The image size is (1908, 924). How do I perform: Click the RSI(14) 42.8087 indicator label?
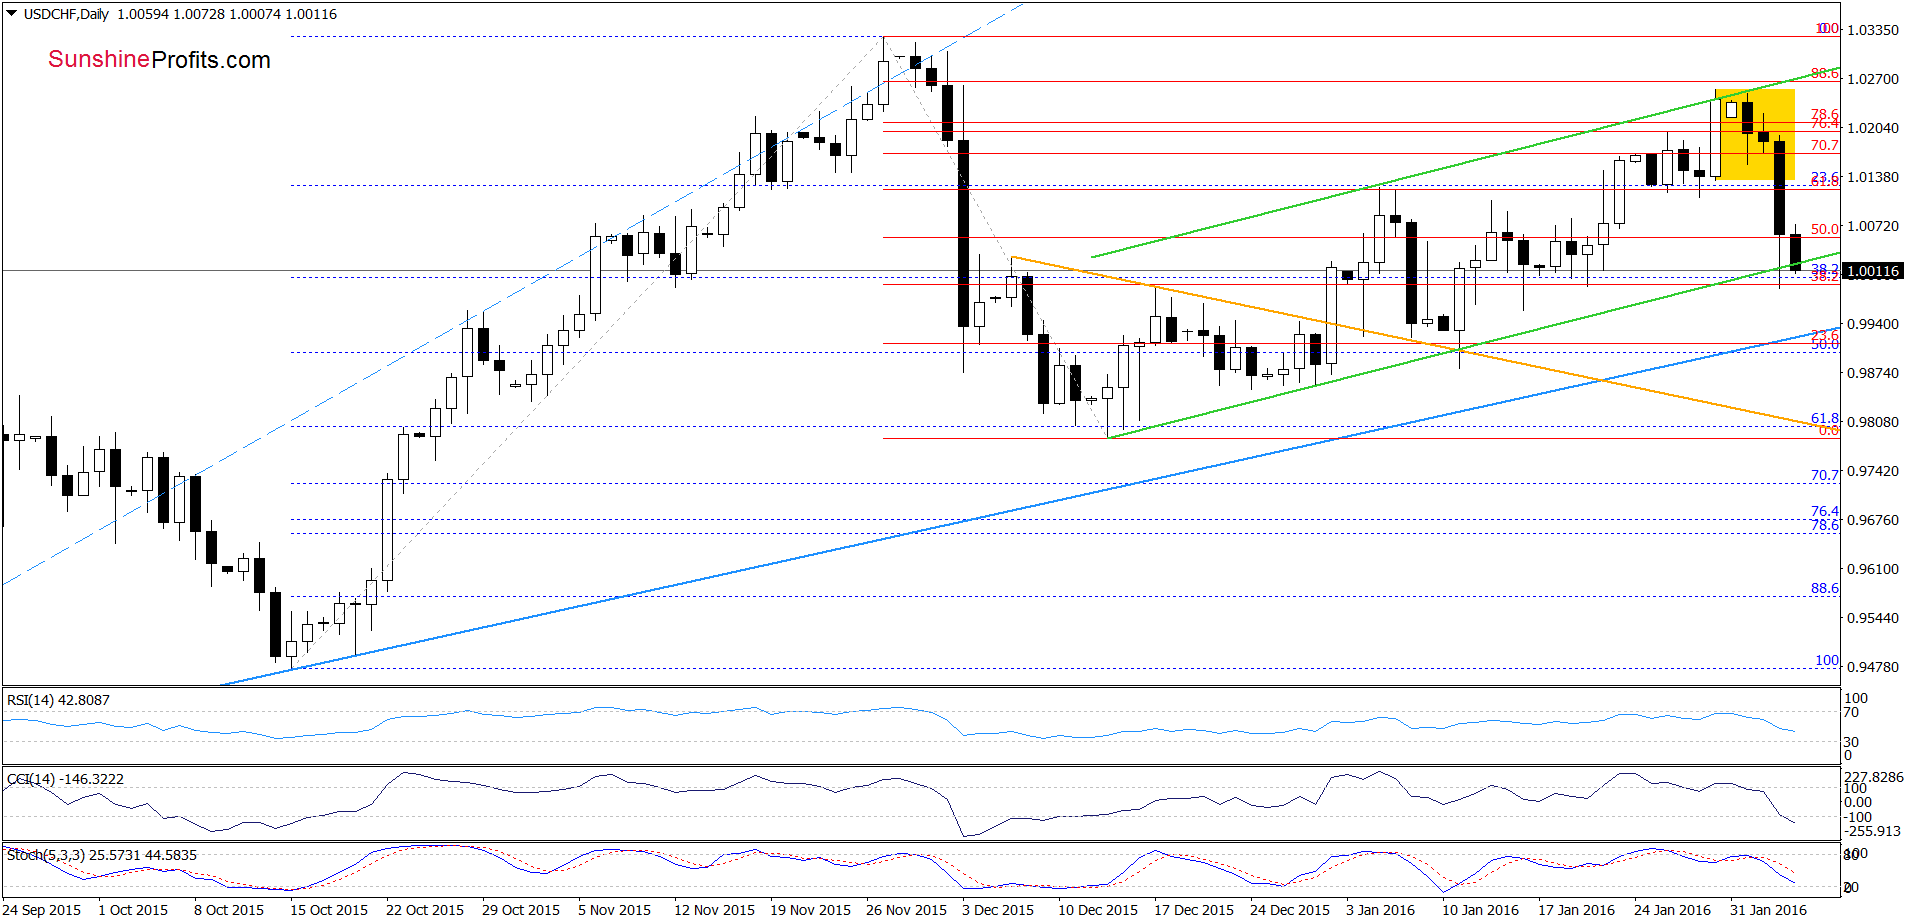pos(58,700)
